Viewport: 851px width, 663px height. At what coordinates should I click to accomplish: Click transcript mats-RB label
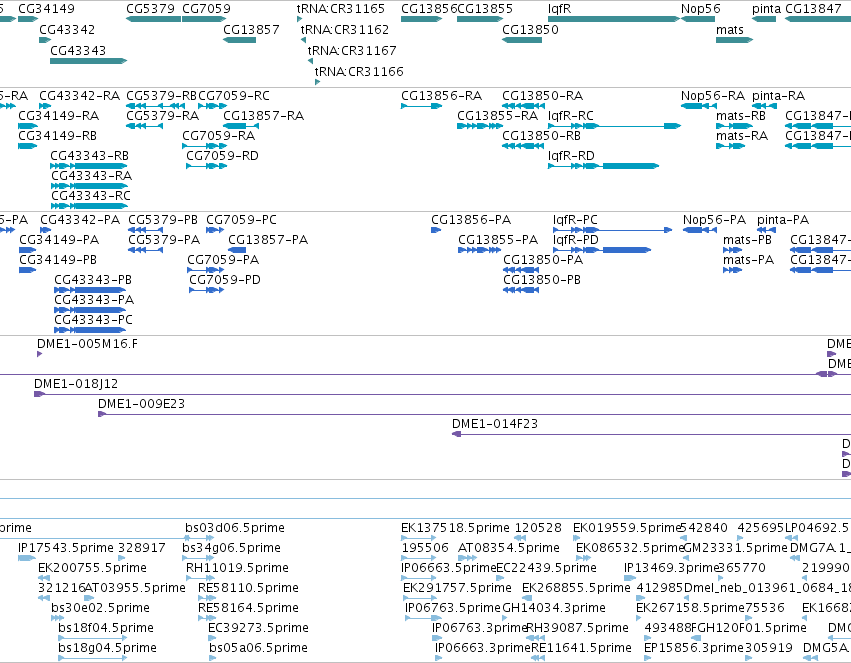(x=741, y=116)
